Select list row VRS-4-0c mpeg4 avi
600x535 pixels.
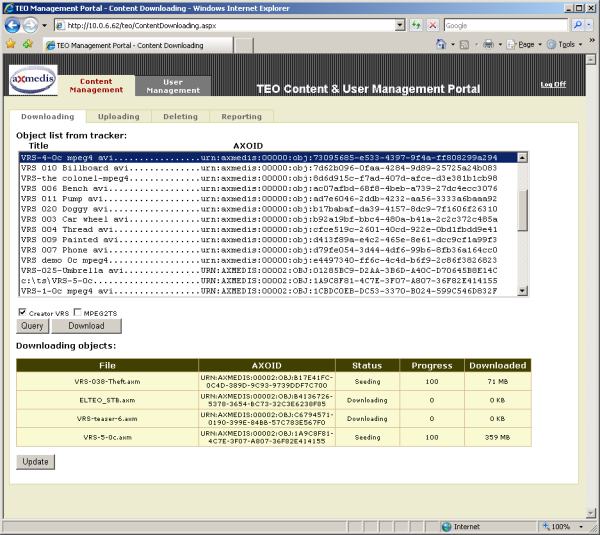pos(268,158)
